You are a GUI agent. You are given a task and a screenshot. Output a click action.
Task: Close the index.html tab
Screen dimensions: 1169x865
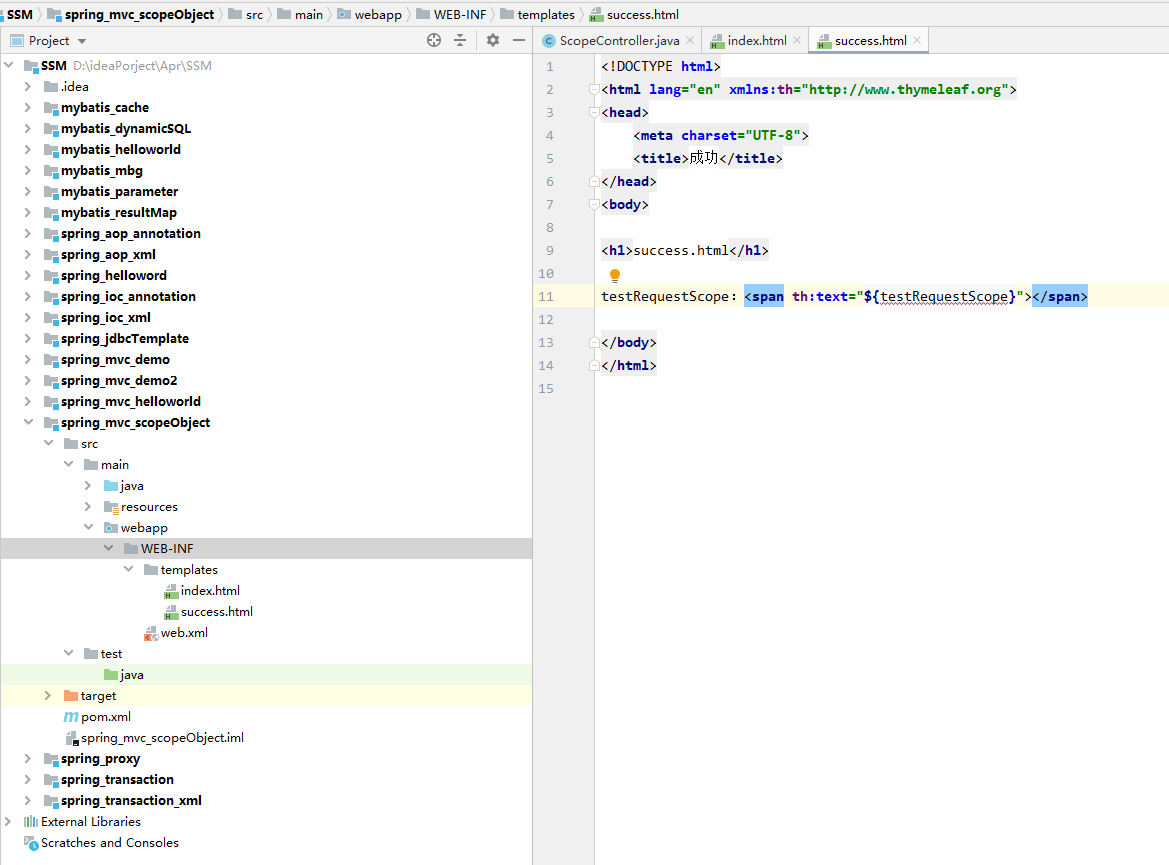[797, 40]
